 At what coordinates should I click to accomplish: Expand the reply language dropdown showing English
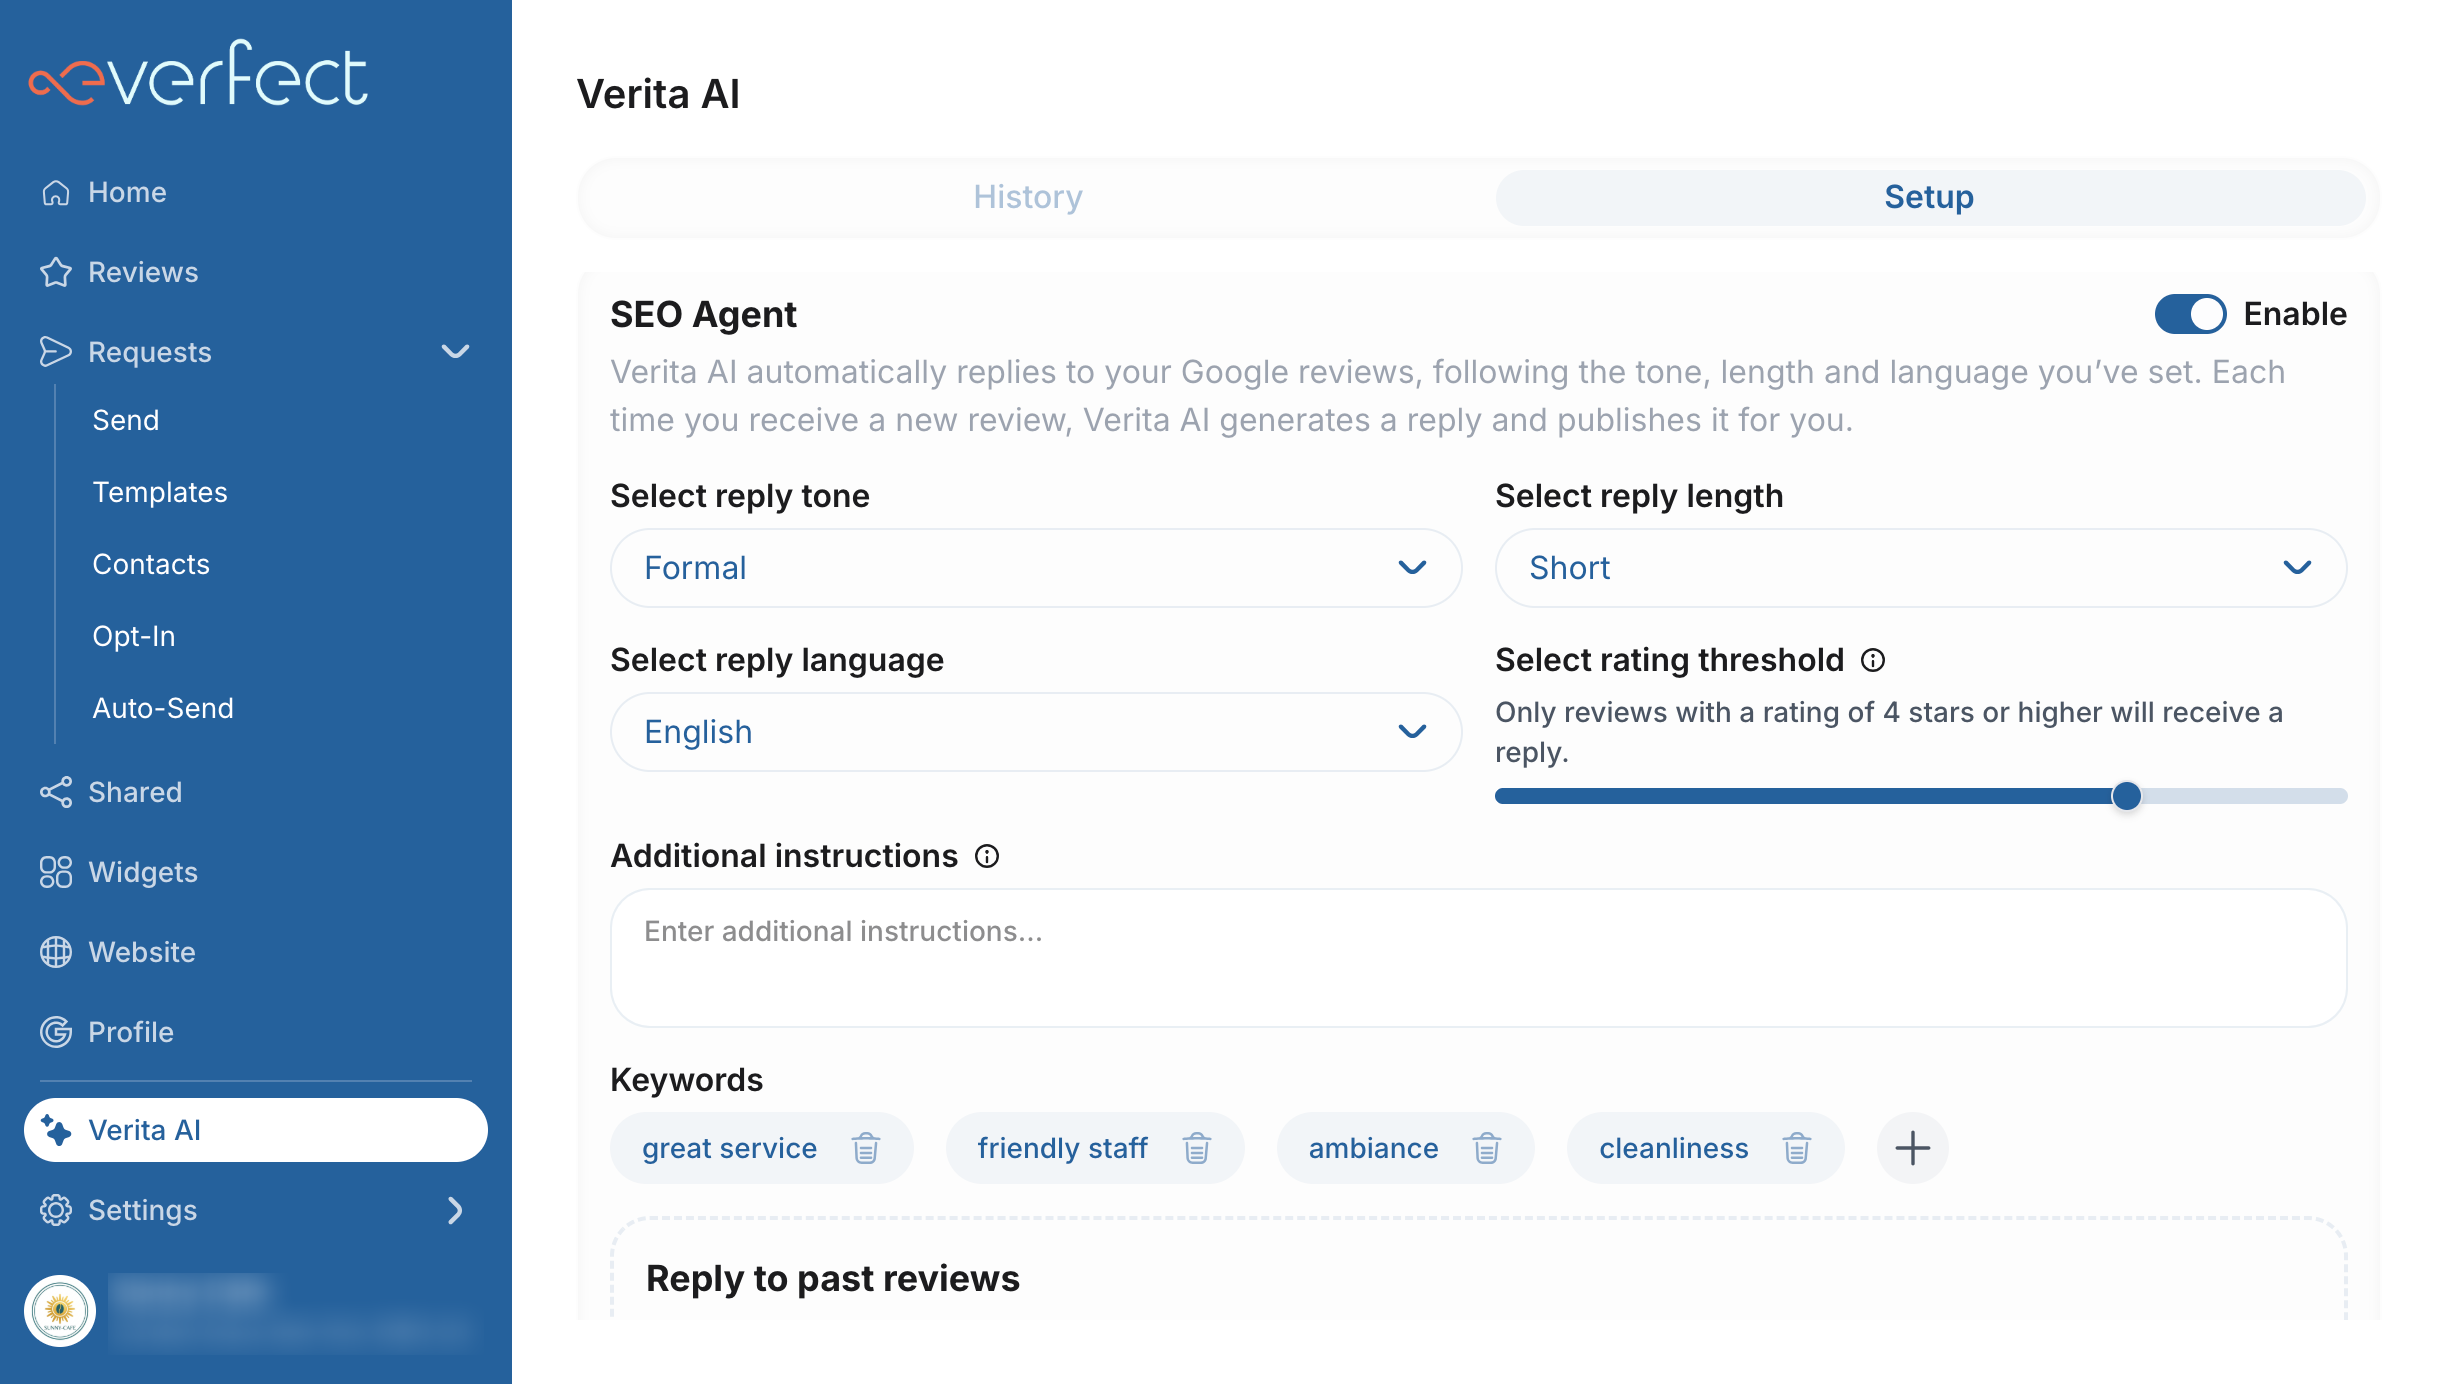[1036, 732]
